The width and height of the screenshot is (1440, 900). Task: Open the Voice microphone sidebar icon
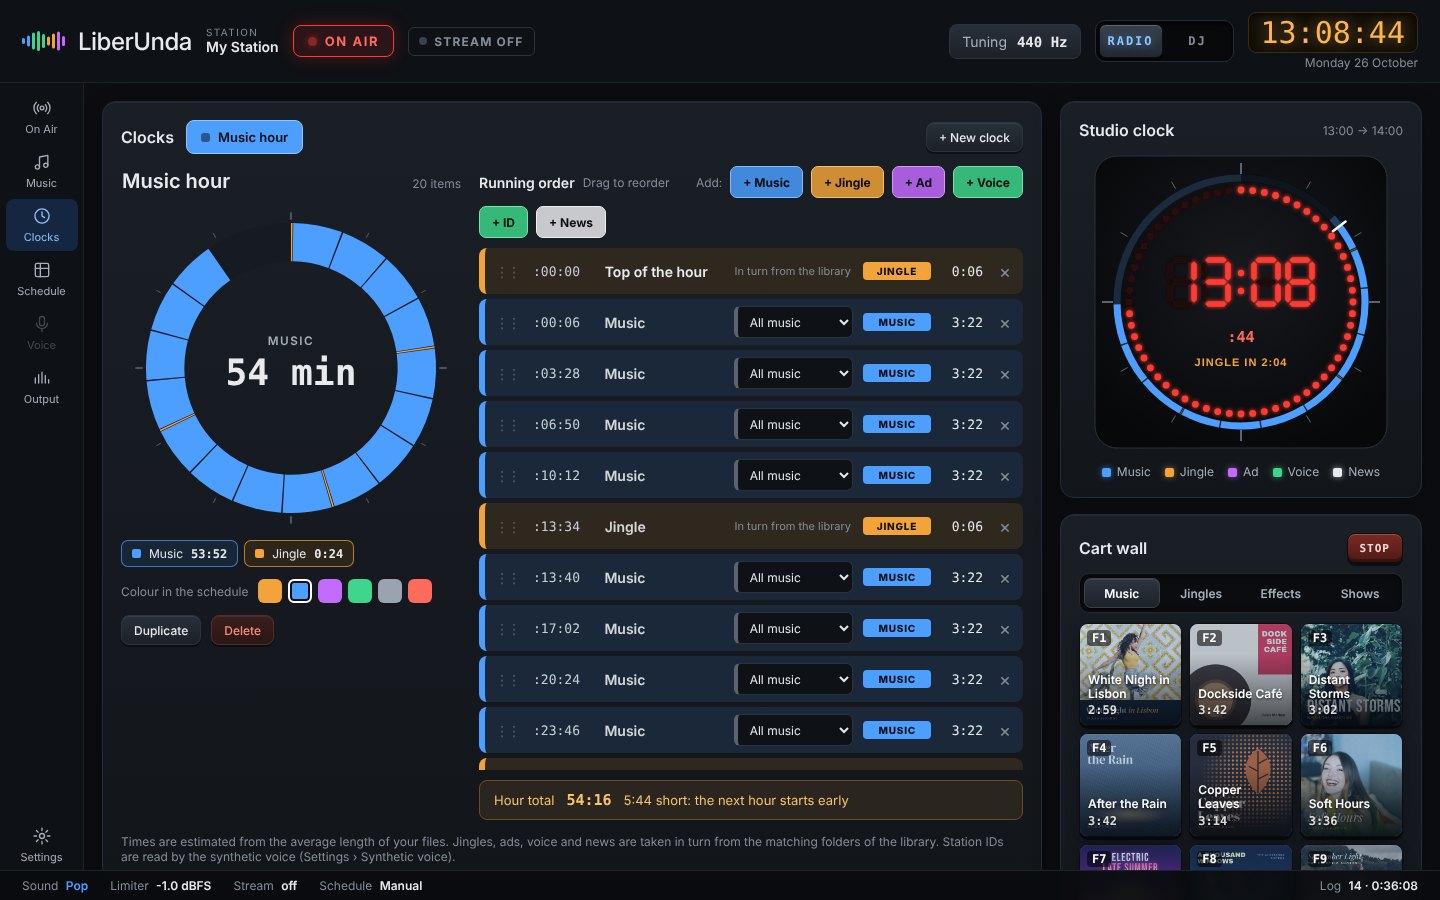click(x=41, y=333)
